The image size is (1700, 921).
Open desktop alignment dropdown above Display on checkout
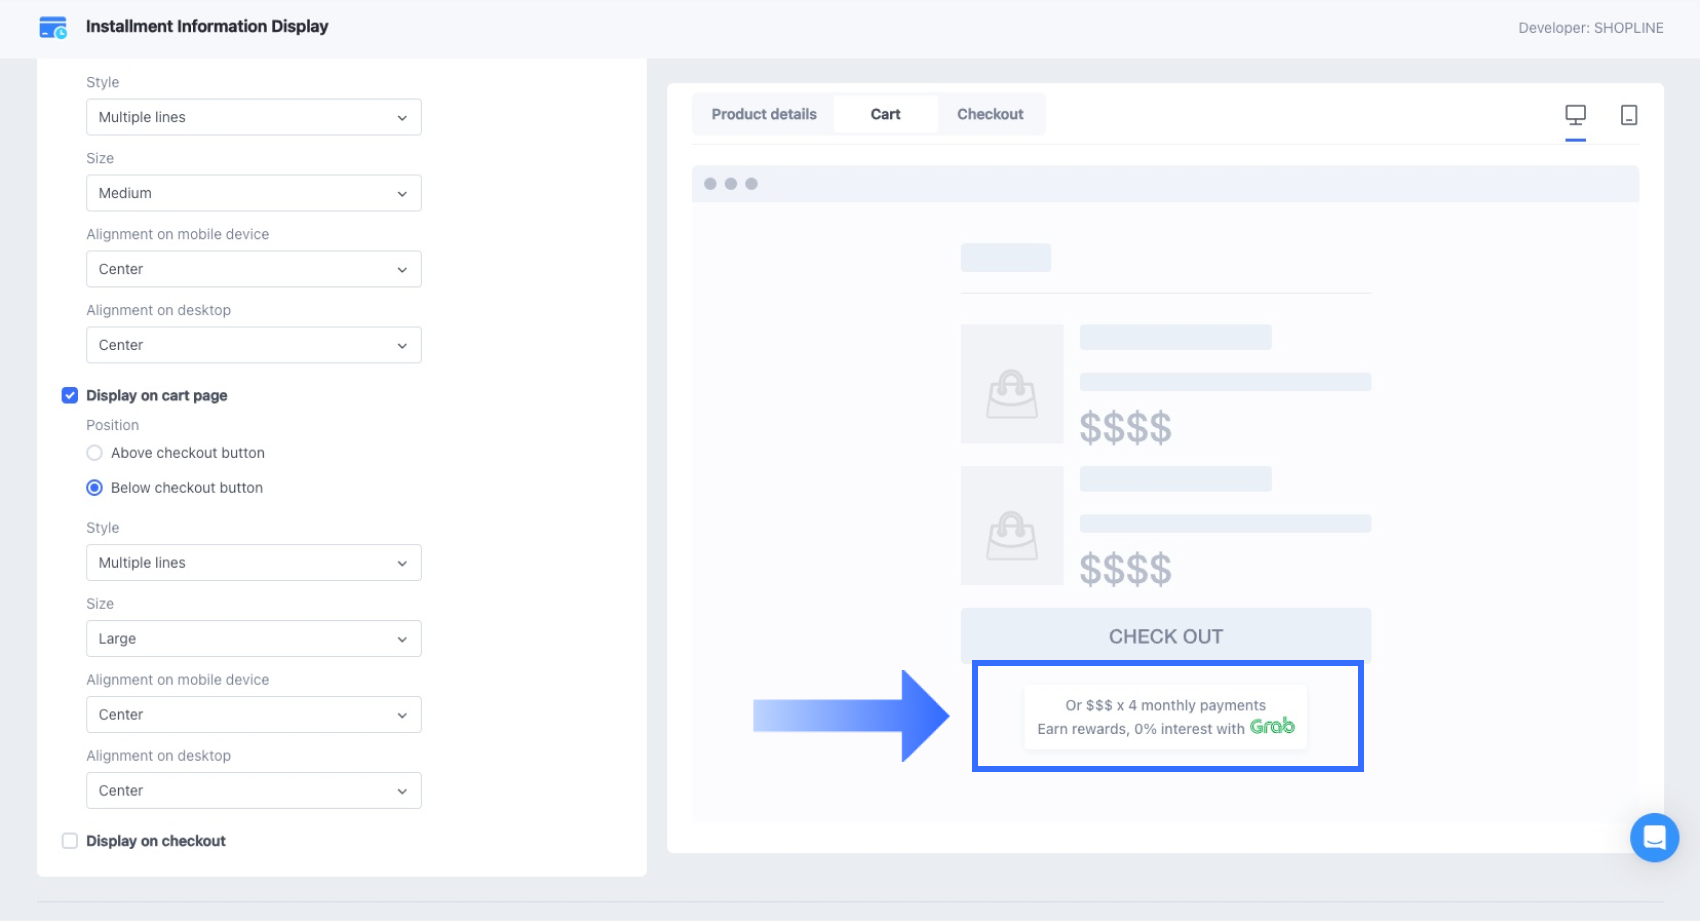coord(254,791)
